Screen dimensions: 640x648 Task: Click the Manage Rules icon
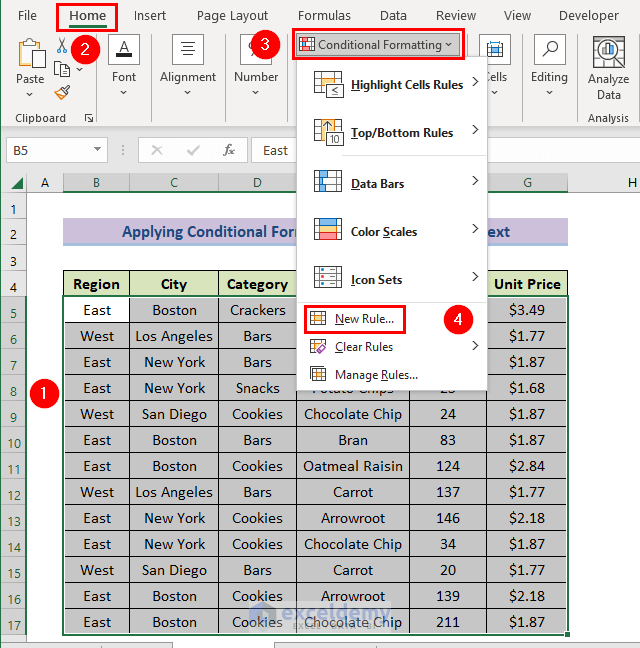(318, 374)
